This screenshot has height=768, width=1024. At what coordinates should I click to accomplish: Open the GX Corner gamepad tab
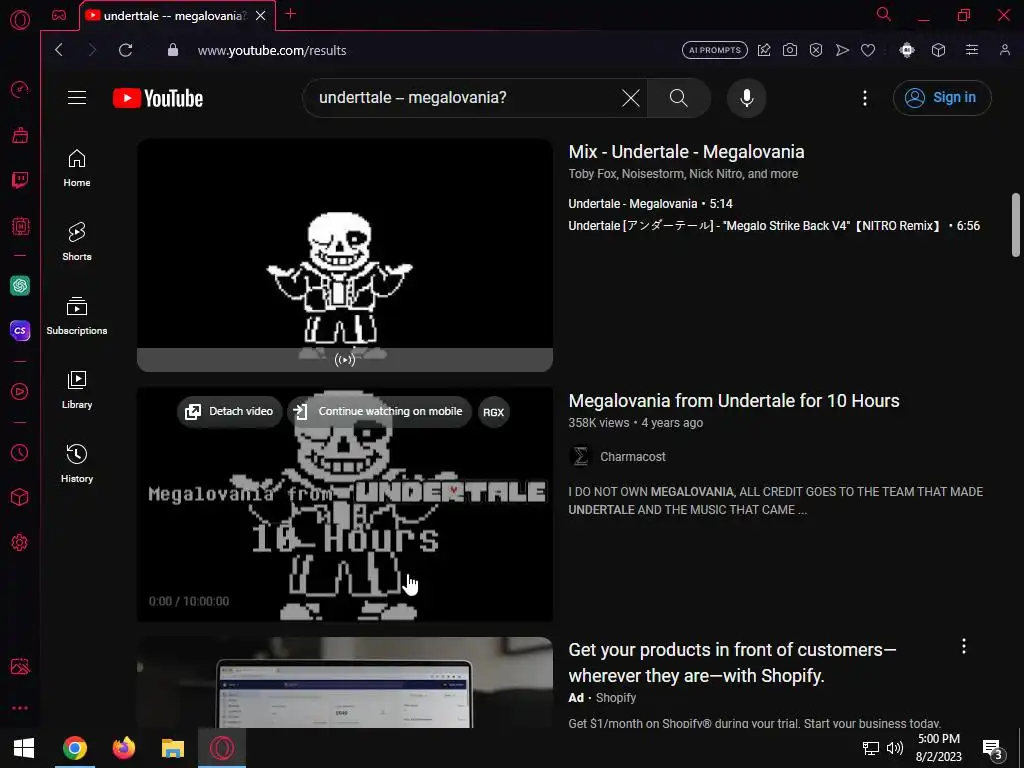point(59,15)
